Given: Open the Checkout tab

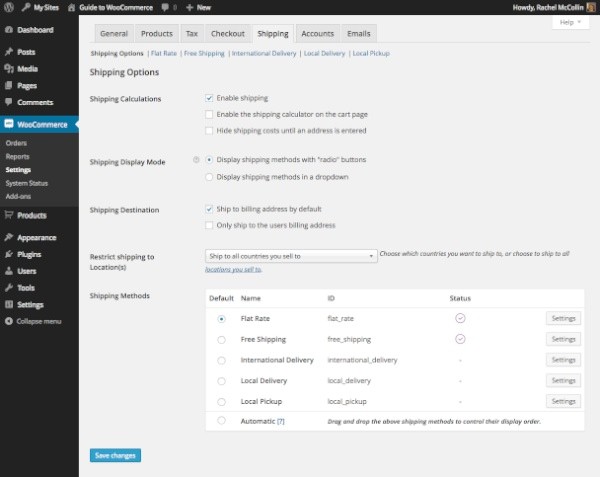Looking at the screenshot, I should 228,34.
